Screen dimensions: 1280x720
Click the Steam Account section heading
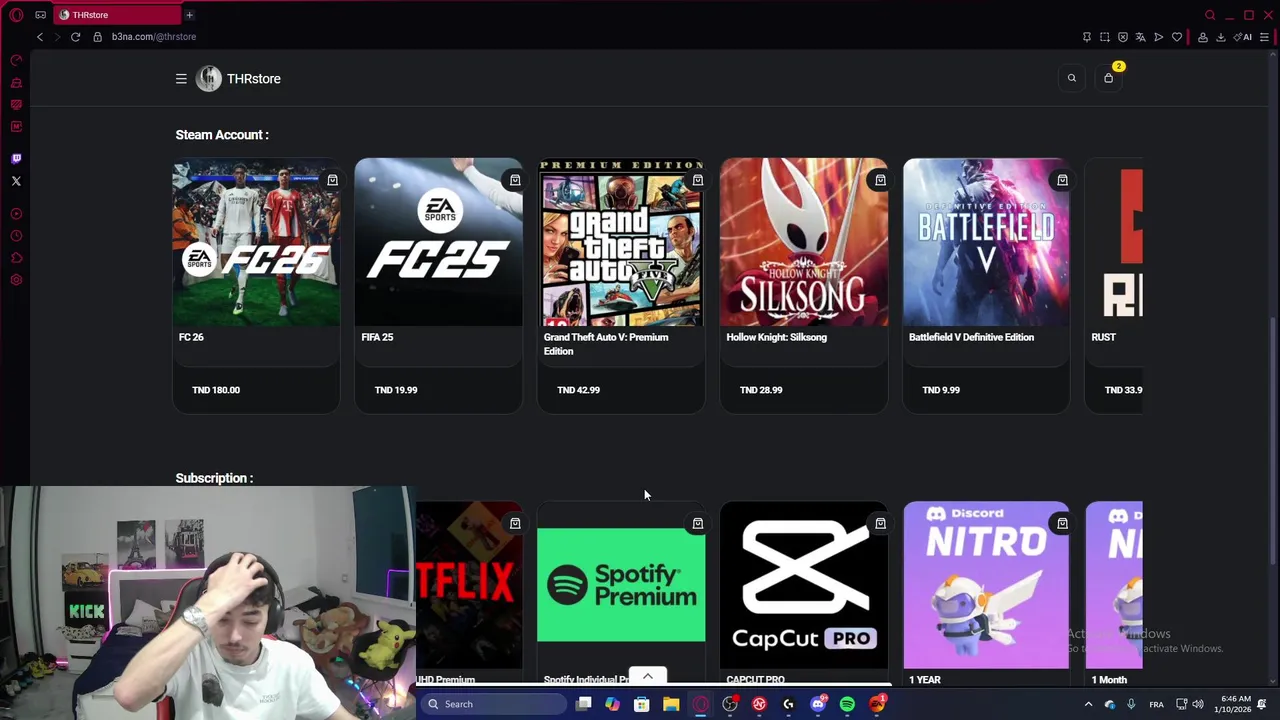pos(222,135)
